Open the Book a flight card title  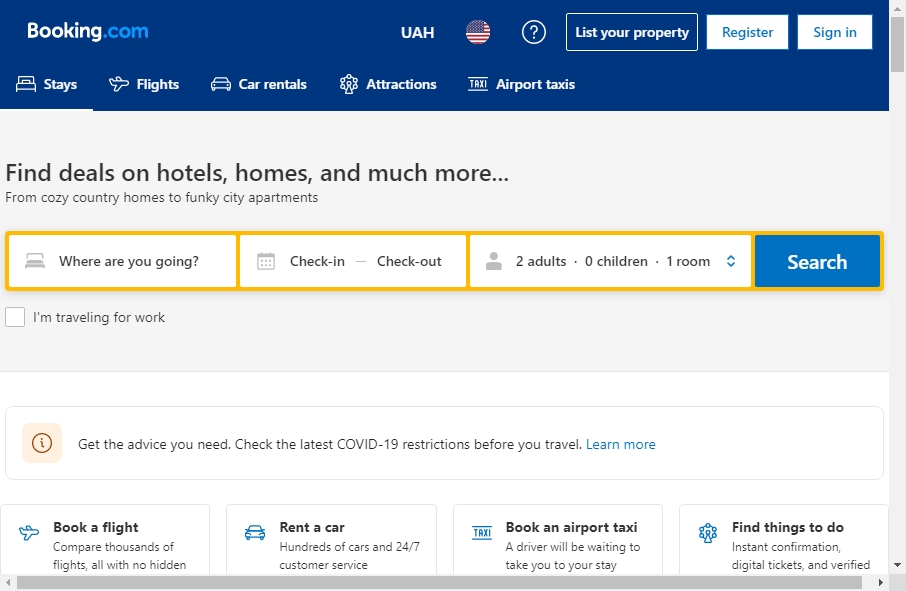coord(96,527)
